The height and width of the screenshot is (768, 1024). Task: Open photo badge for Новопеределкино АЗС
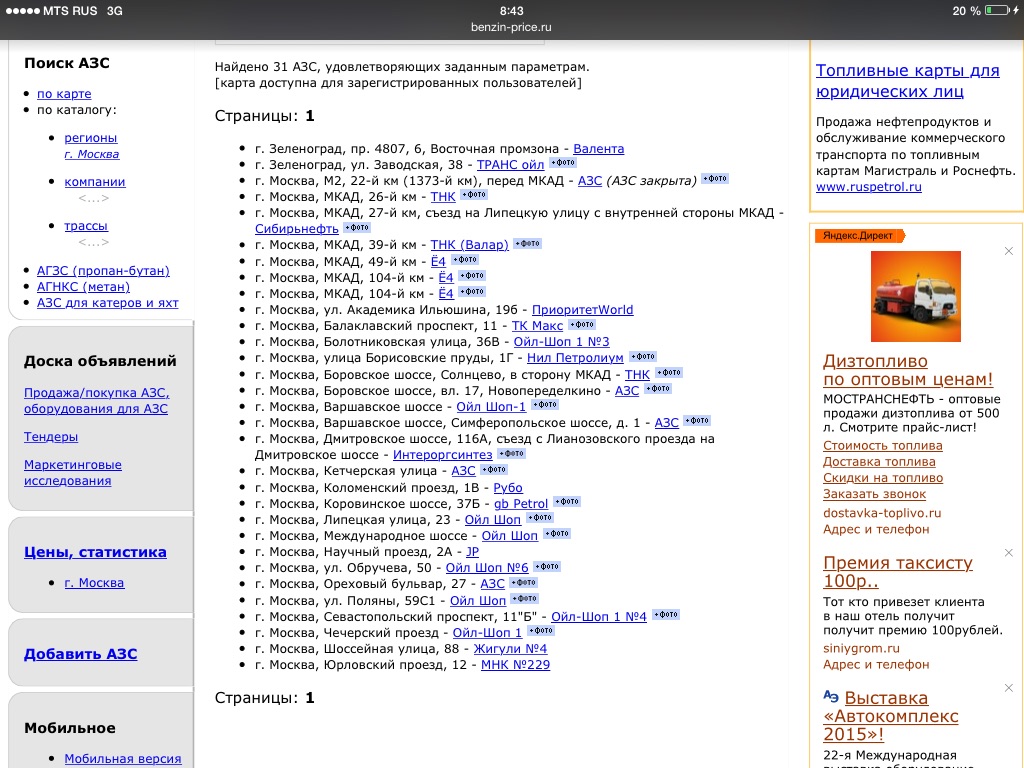[x=658, y=389]
